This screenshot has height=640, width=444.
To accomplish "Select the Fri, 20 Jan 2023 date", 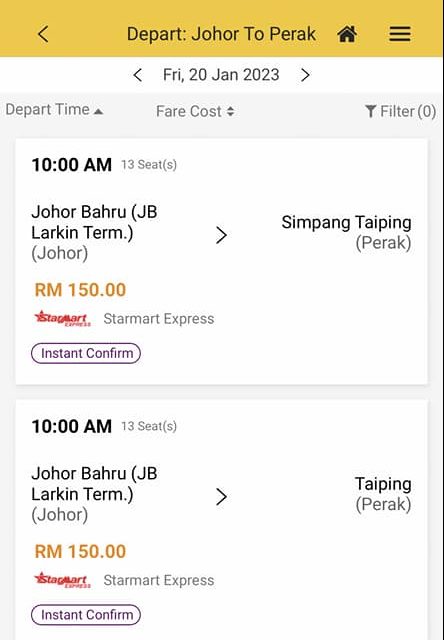I will point(221,75).
